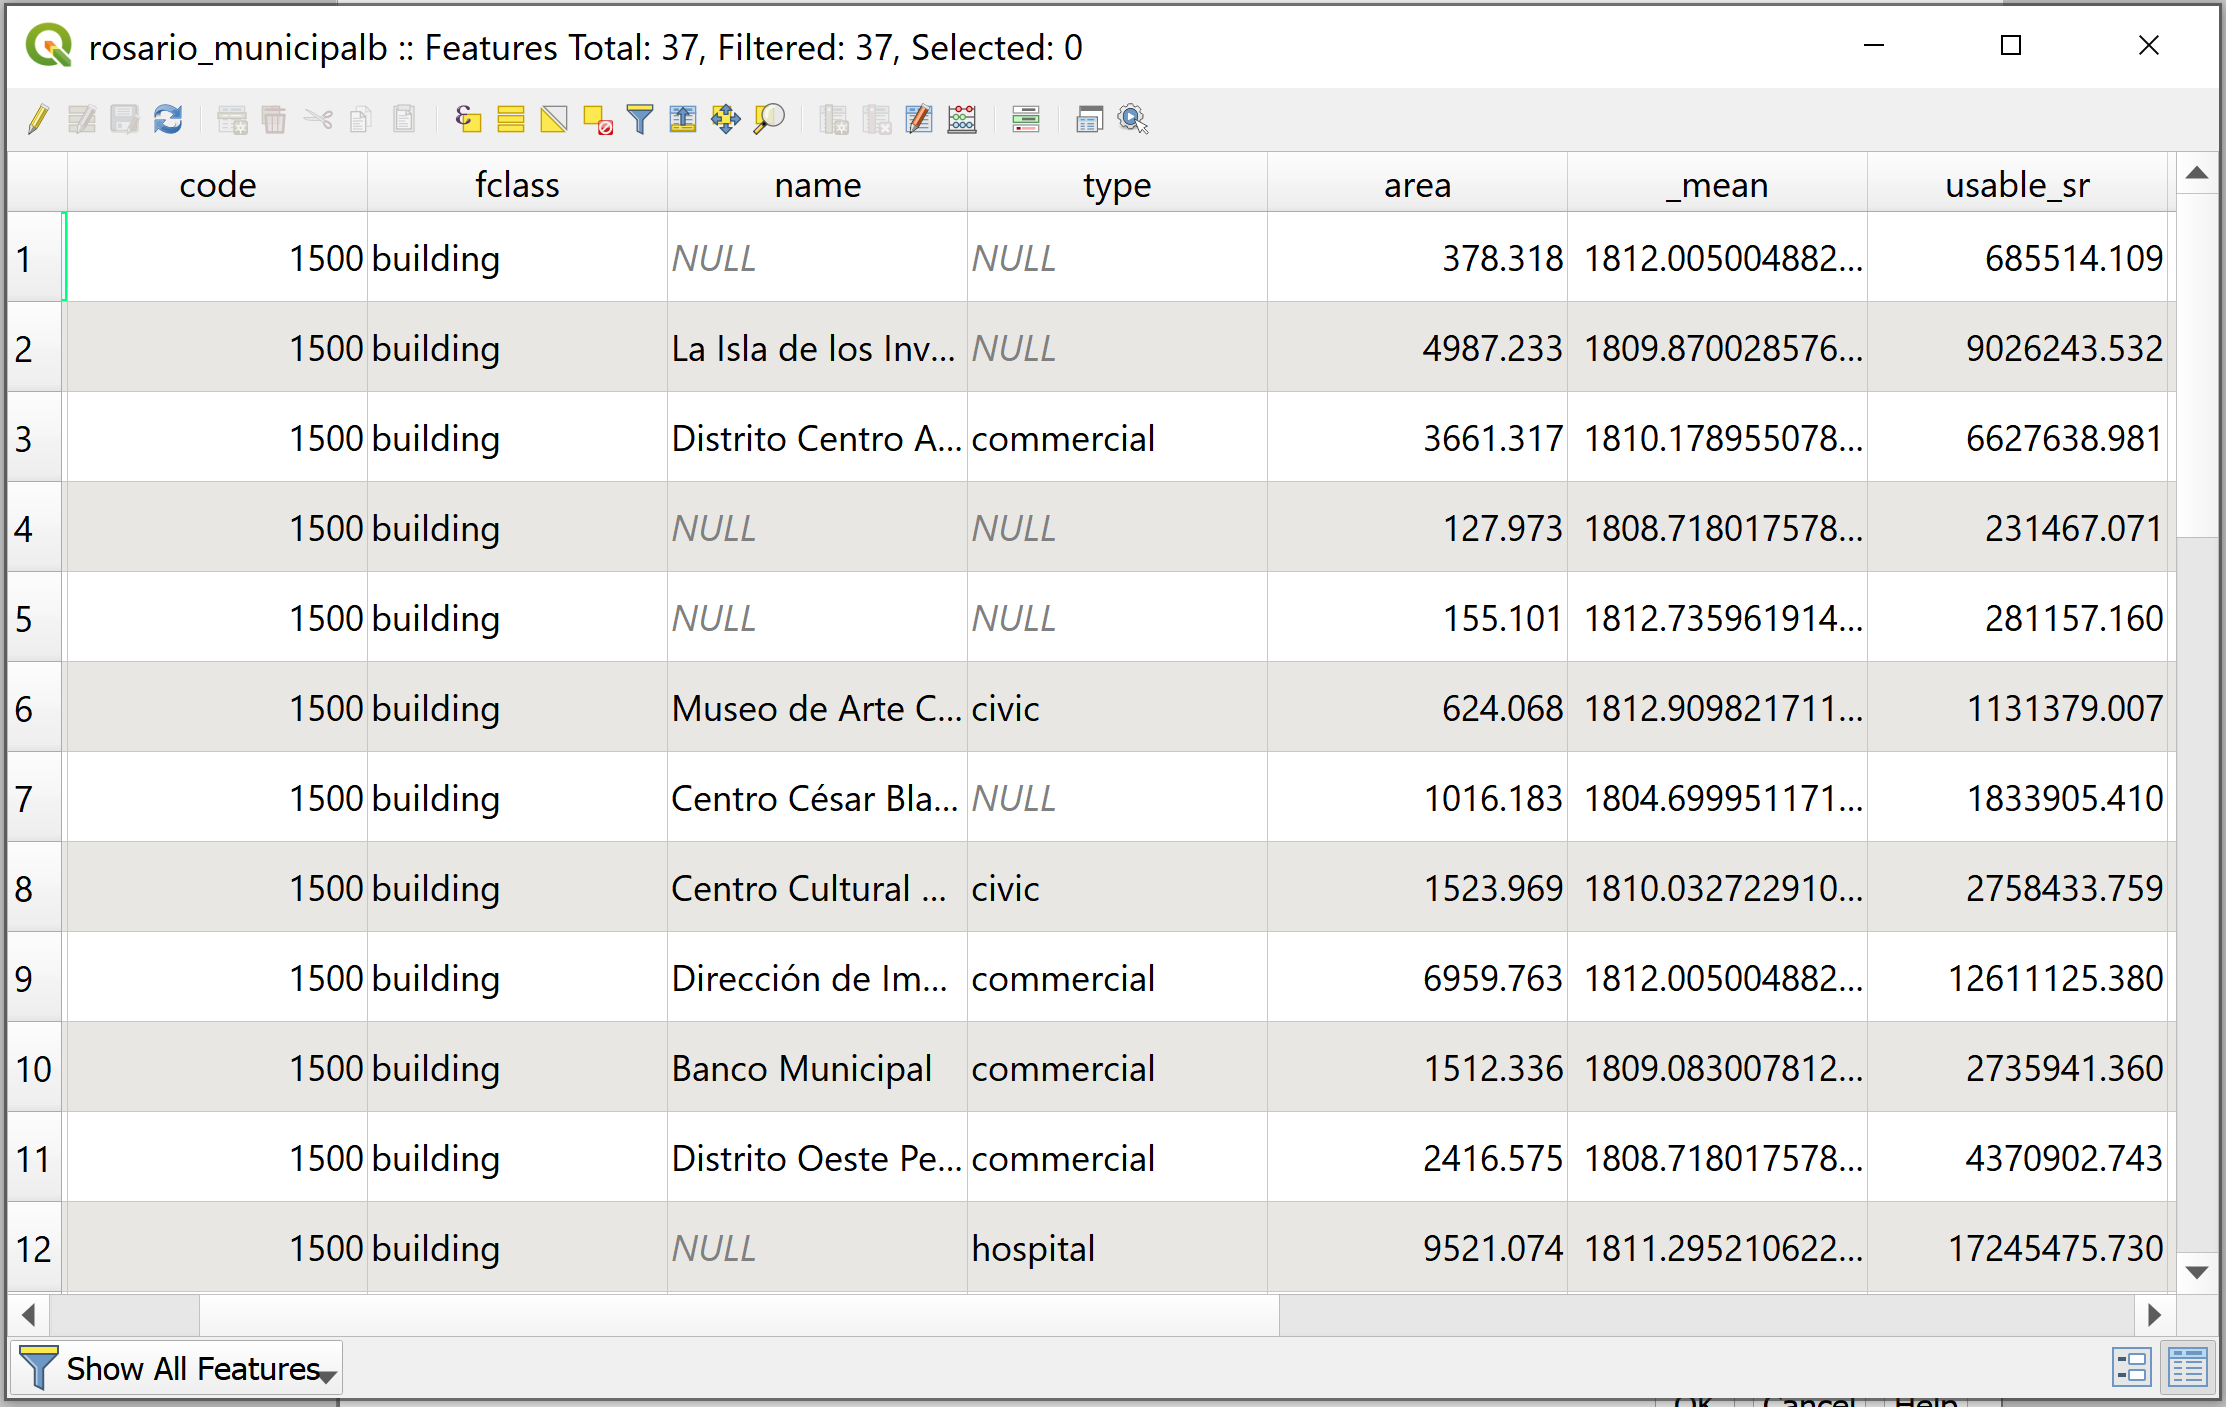Open the Actions icon with gear cursor
Screen dimensions: 2226x1407
[x=1133, y=120]
